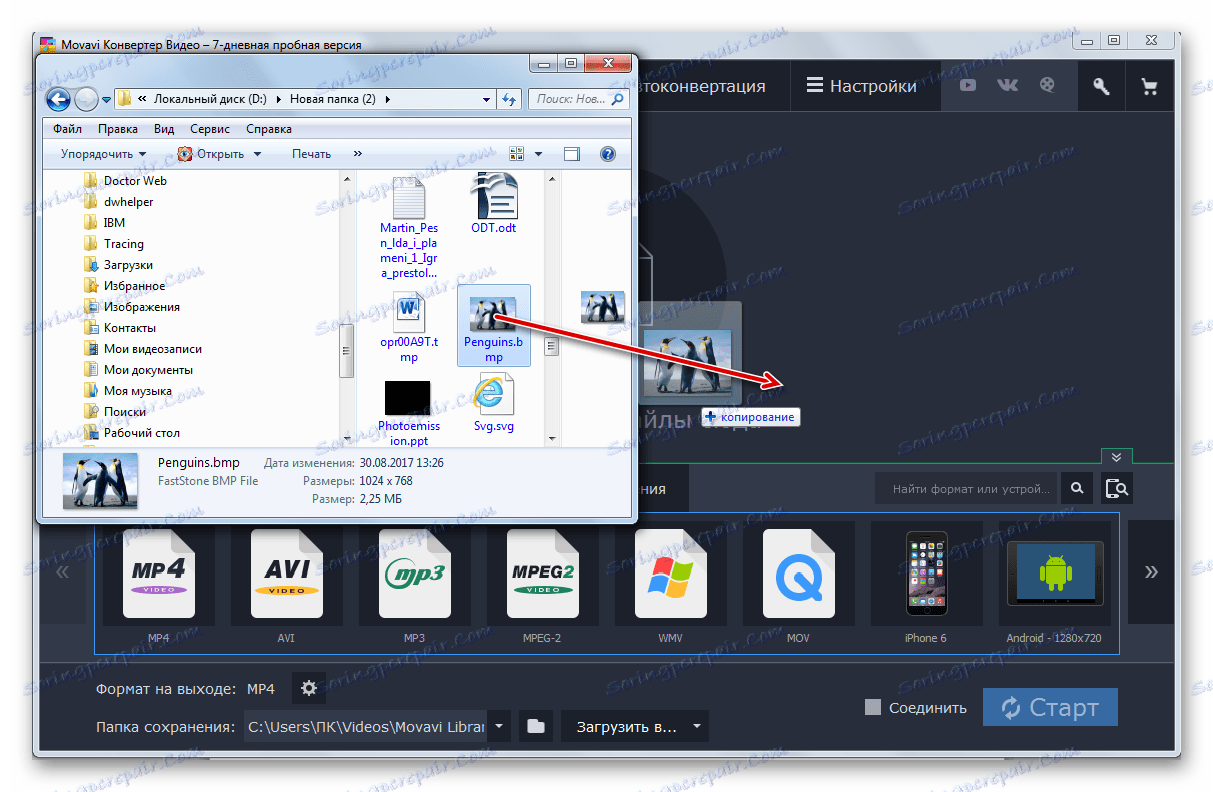Collapse the format panel with double chevron
Viewport: 1213px width, 792px height.
coord(1116,456)
